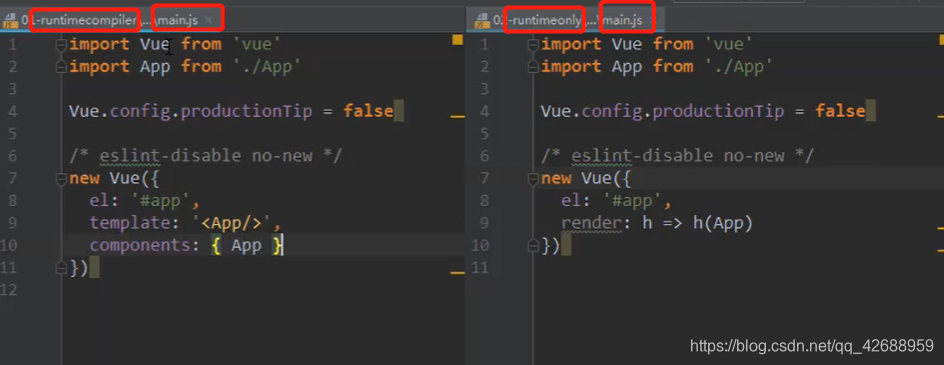The image size is (944, 365).
Task: Click the JS file icon on runtimeonly tab
Action: 481,21
